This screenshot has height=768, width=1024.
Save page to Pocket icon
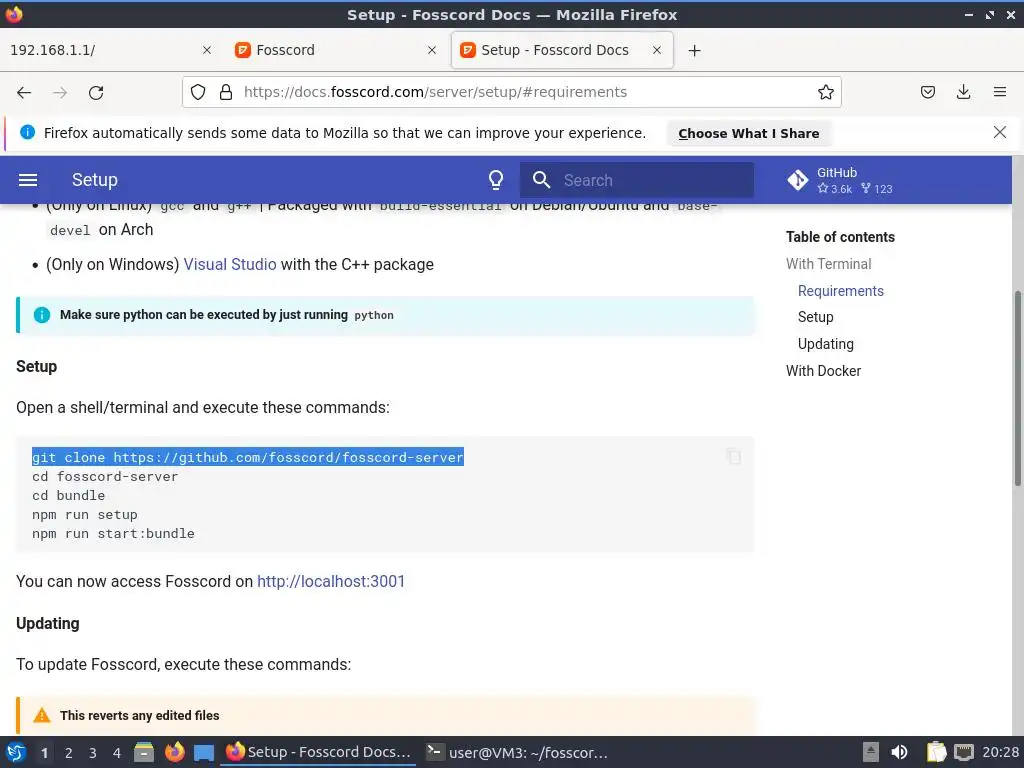click(x=927, y=92)
